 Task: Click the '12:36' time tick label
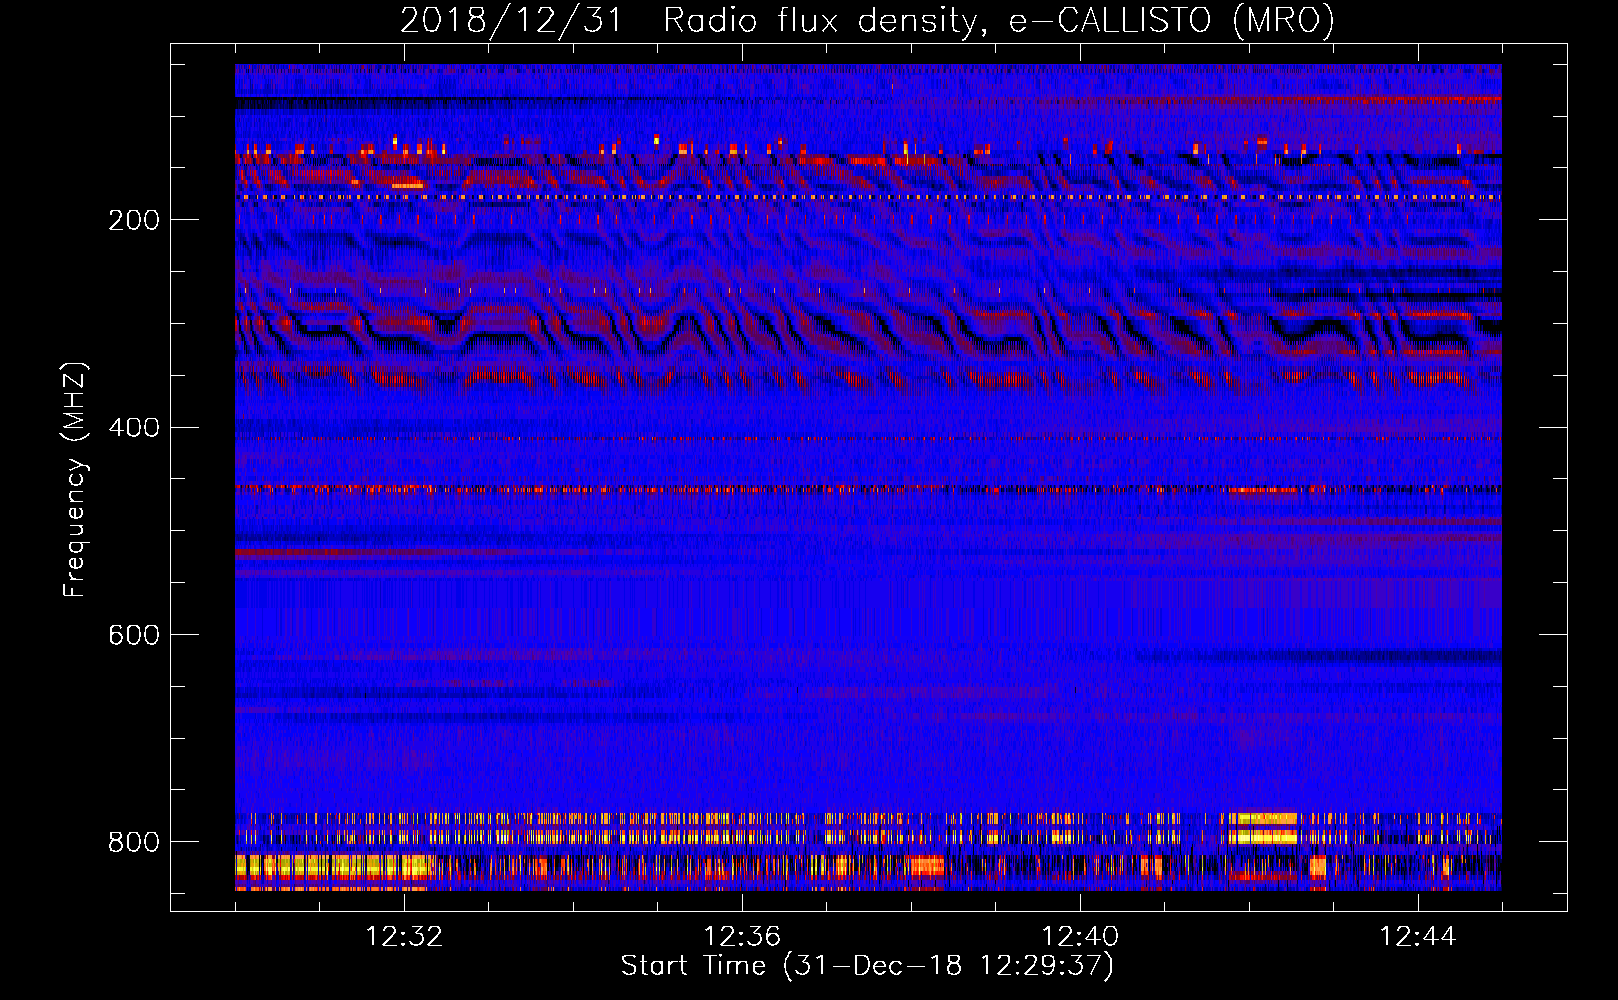pyautogui.click(x=742, y=937)
